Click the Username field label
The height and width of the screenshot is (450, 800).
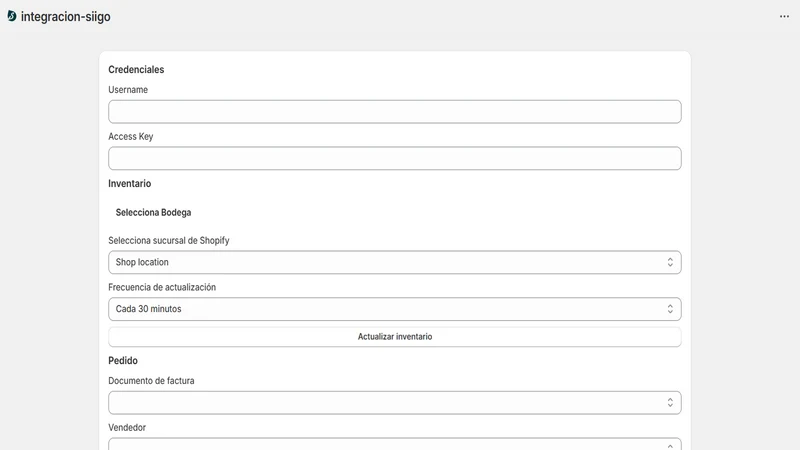(x=128, y=90)
